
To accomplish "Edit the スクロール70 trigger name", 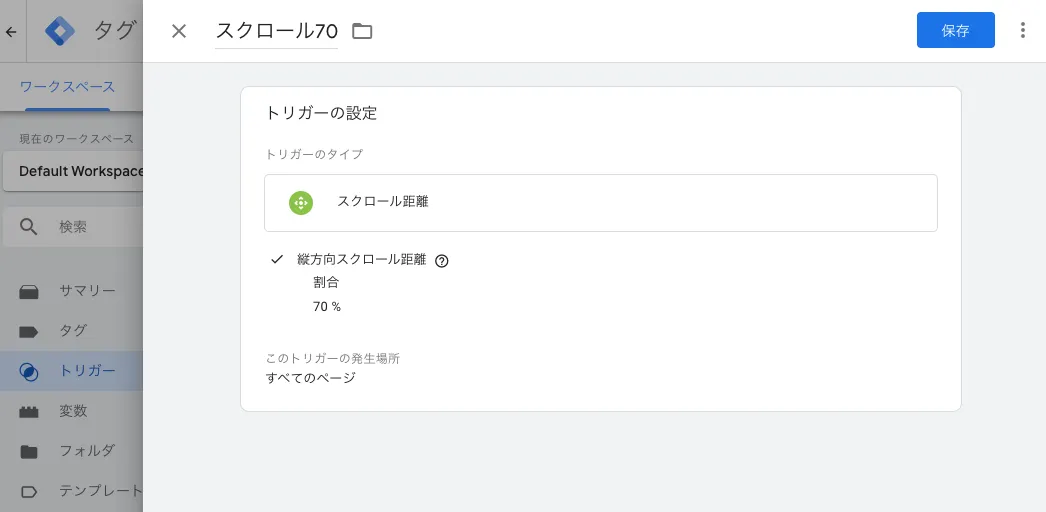I will click(276, 31).
